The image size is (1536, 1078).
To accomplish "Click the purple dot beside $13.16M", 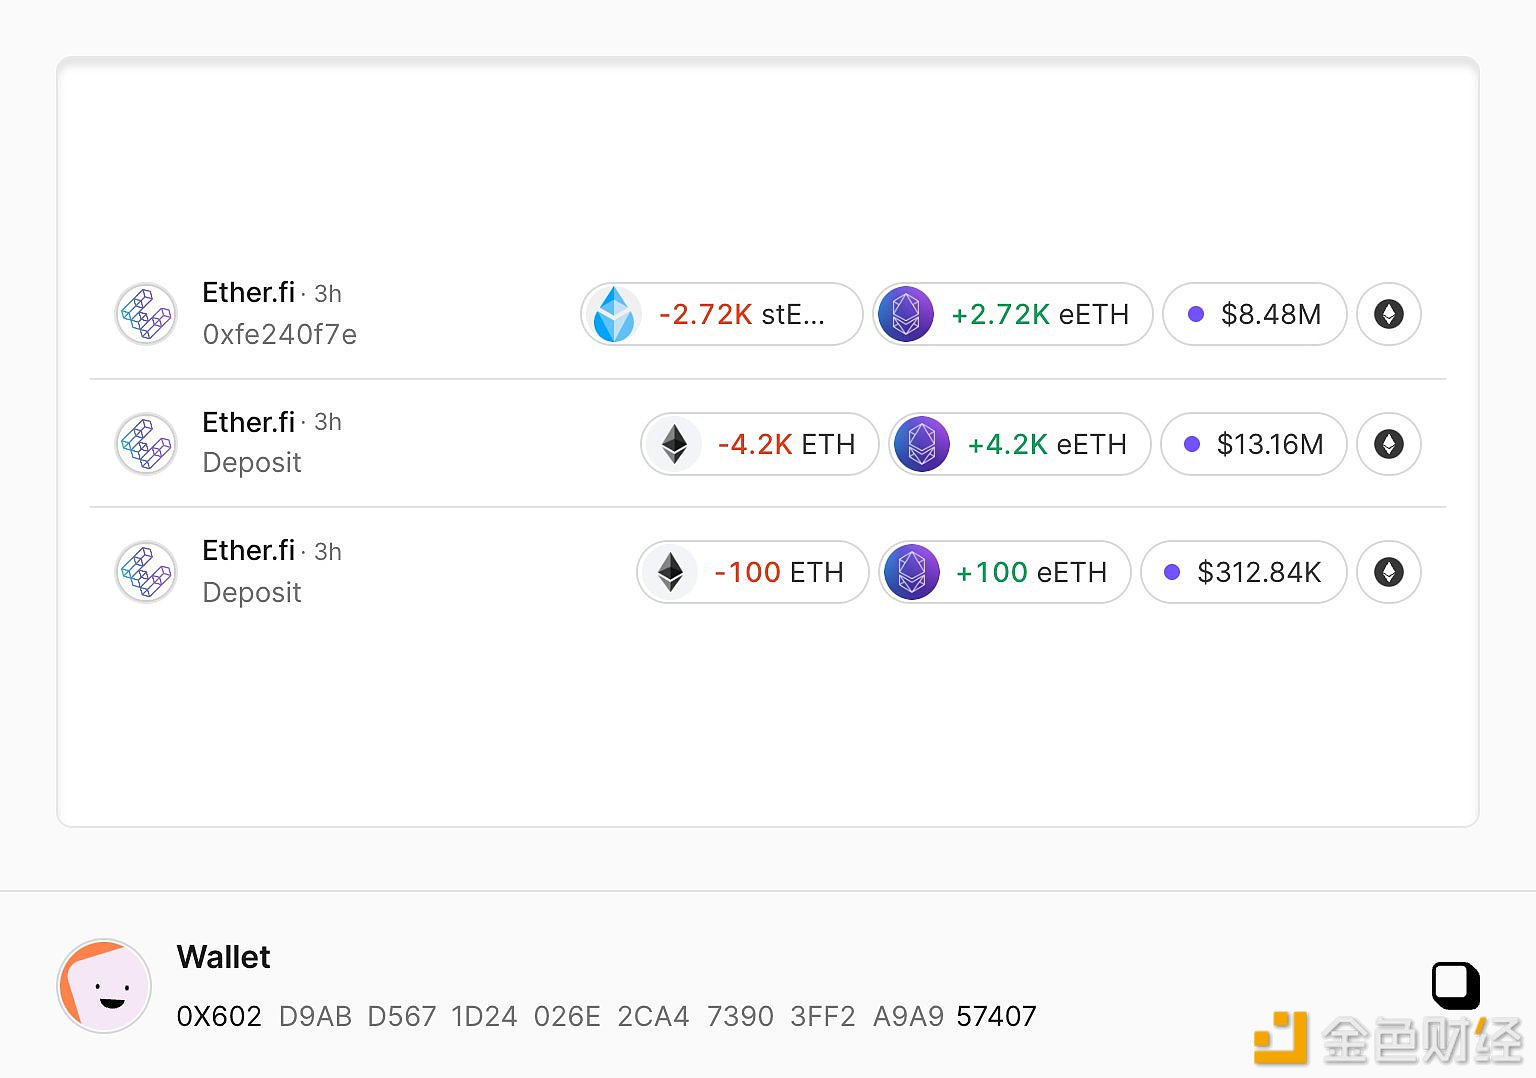I will [x=1191, y=444].
